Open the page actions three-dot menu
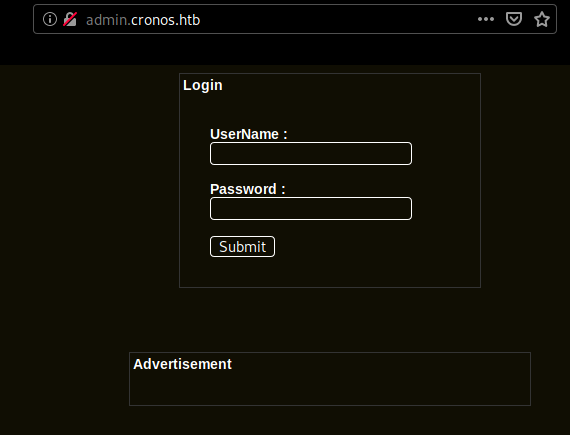The width and height of the screenshot is (570, 435). click(x=486, y=19)
